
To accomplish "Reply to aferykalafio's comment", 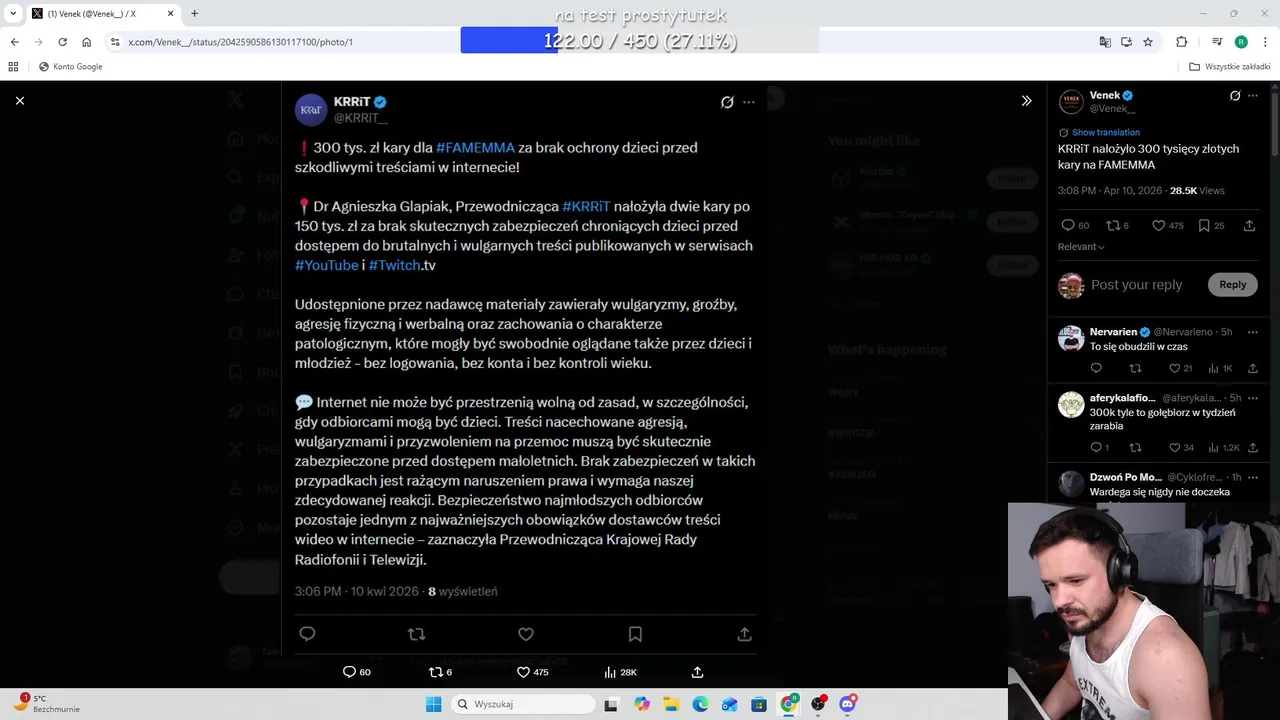I will (1096, 448).
